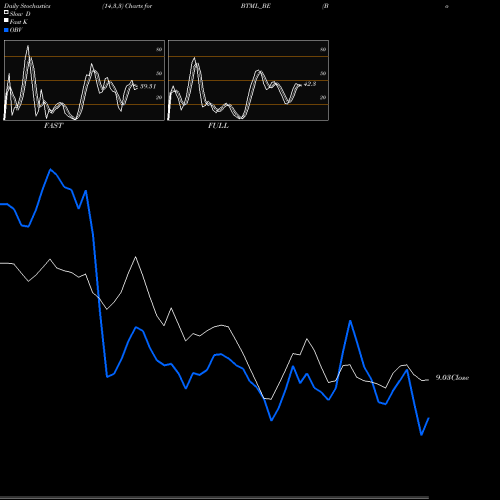Click the 20 level label in FULL chart
The image size is (500, 500).
click(323, 97)
